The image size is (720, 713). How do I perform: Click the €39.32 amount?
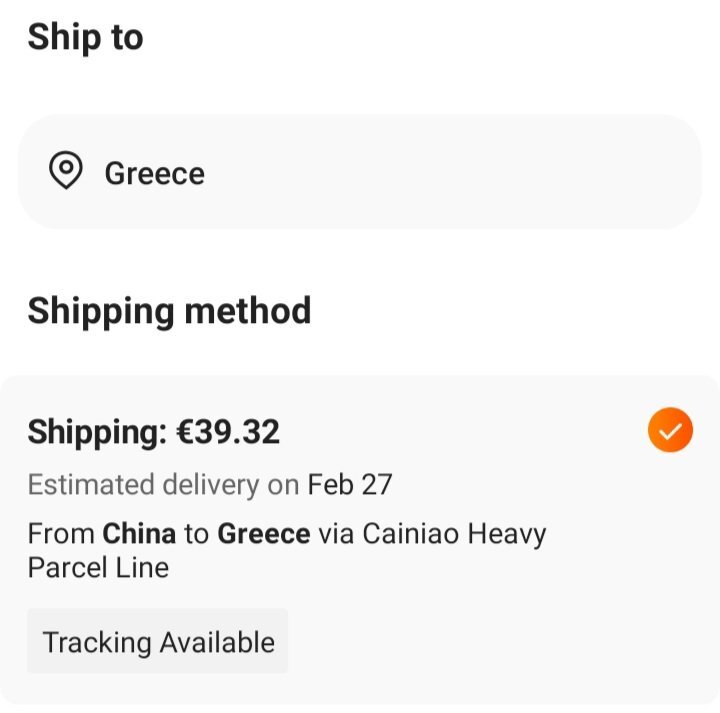(x=228, y=432)
